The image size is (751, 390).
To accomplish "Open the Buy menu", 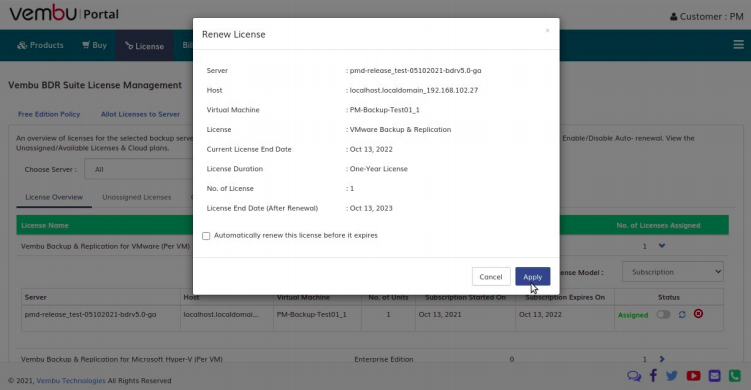I will coord(94,45).
